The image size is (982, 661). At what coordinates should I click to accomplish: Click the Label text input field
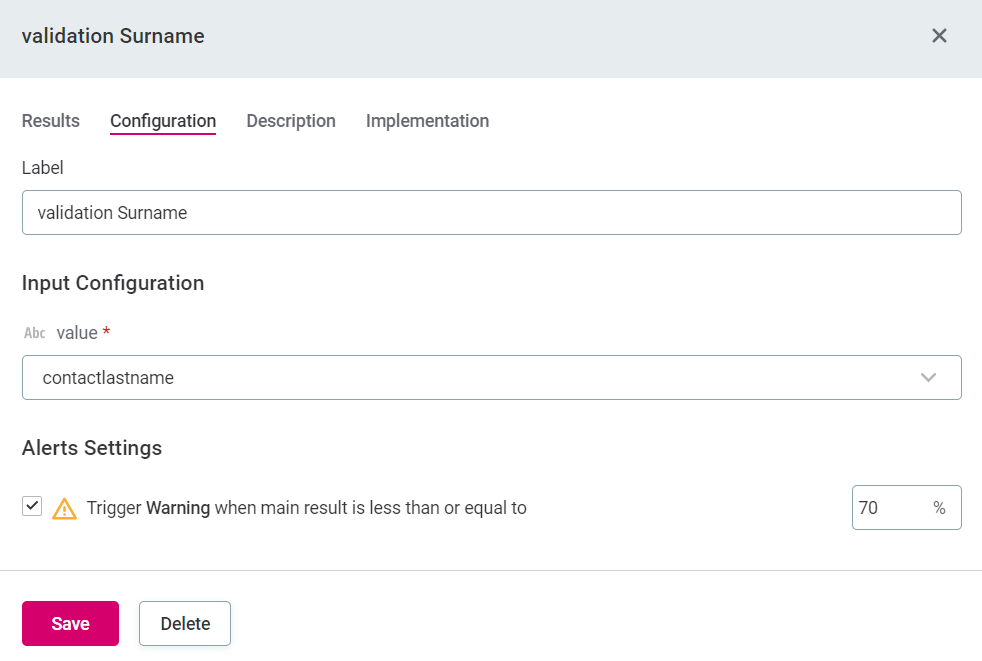491,213
